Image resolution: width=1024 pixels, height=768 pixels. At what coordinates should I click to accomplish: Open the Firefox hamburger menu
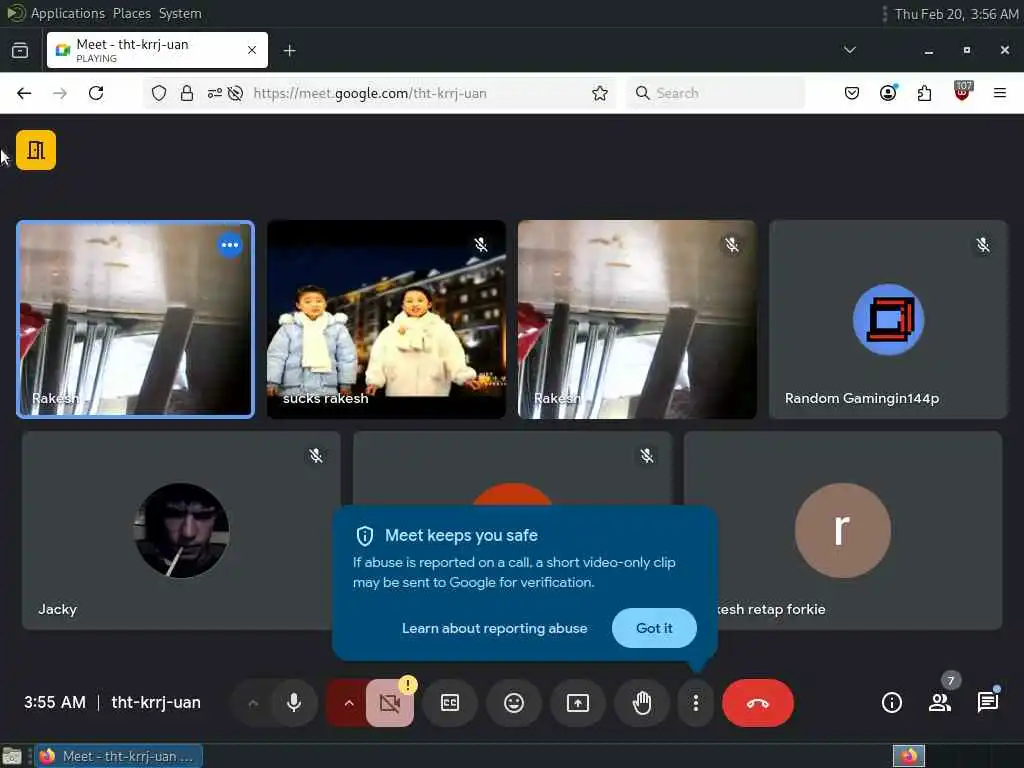(1000, 93)
